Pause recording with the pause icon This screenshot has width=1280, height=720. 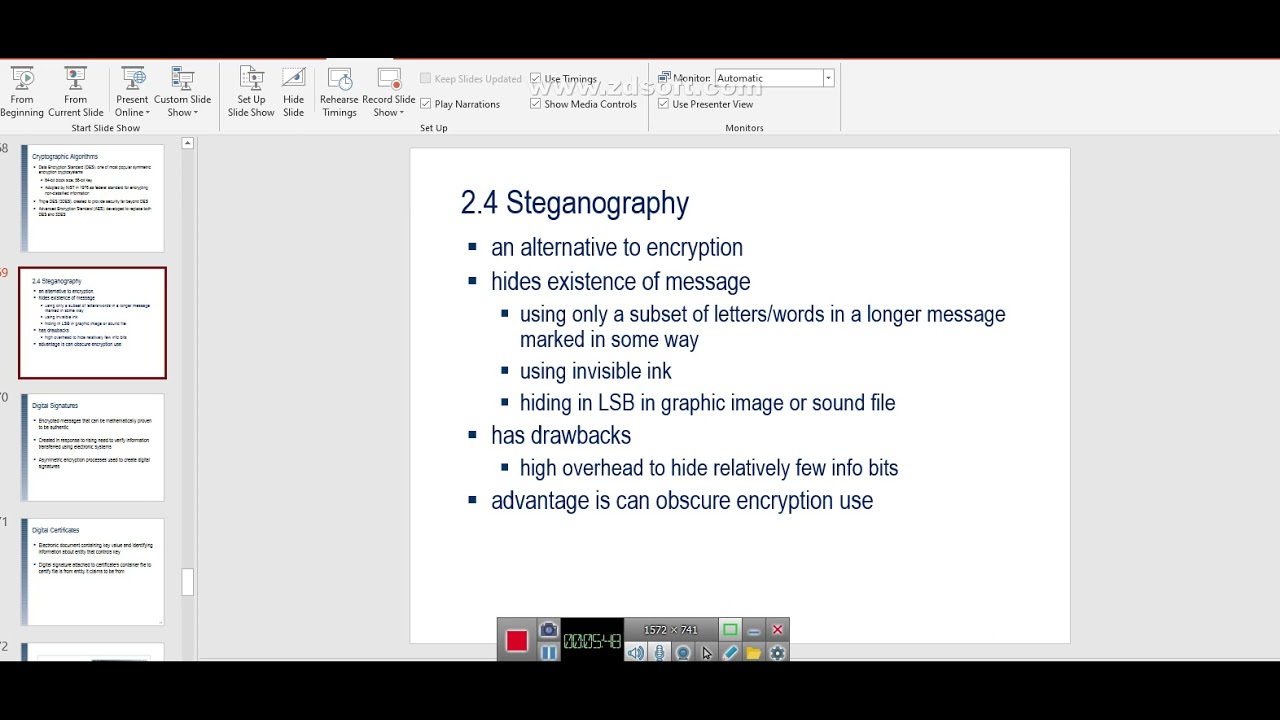tap(548, 652)
